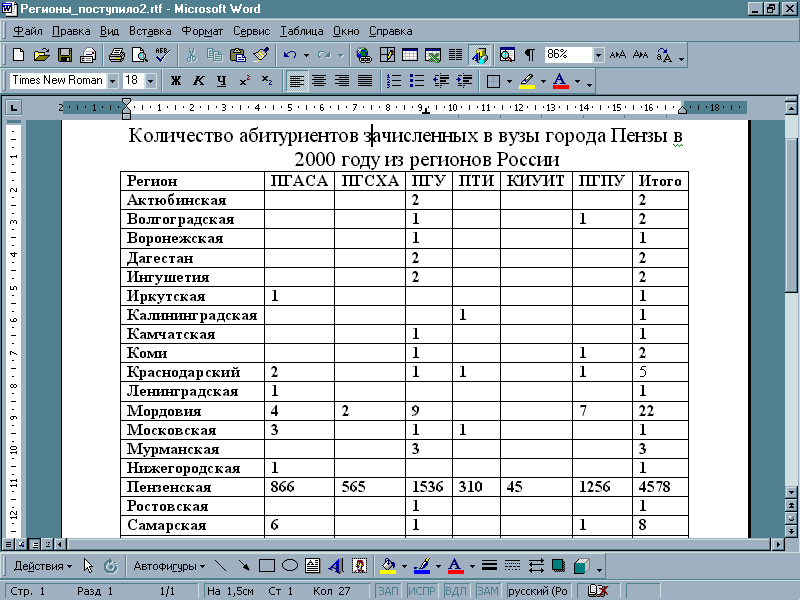Open the font color dropdown arrow
Viewport: 800px width, 600px height.
point(578,81)
